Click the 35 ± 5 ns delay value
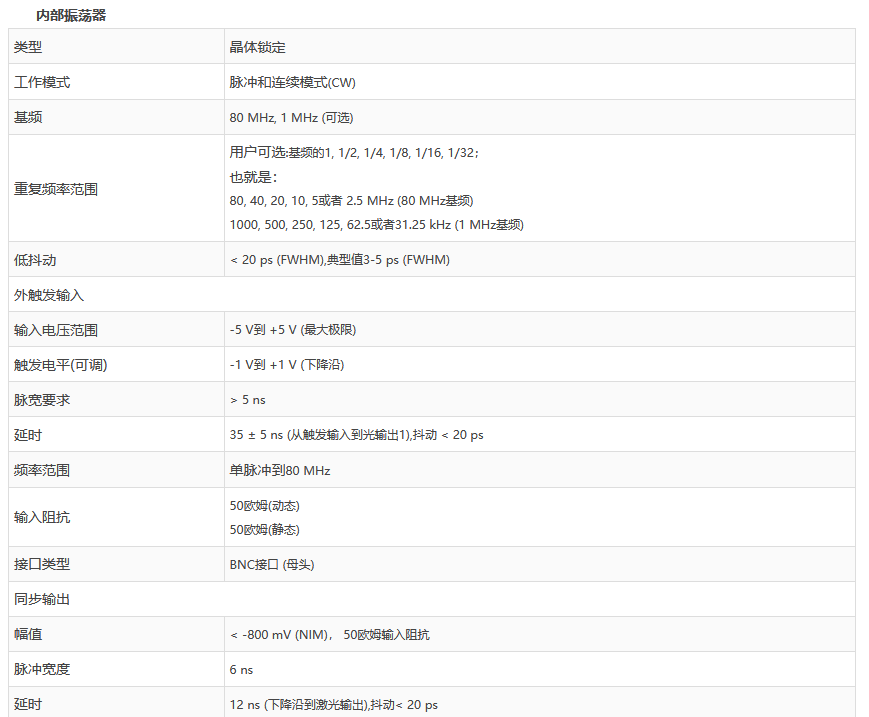This screenshot has width=869, height=717. click(x=356, y=435)
